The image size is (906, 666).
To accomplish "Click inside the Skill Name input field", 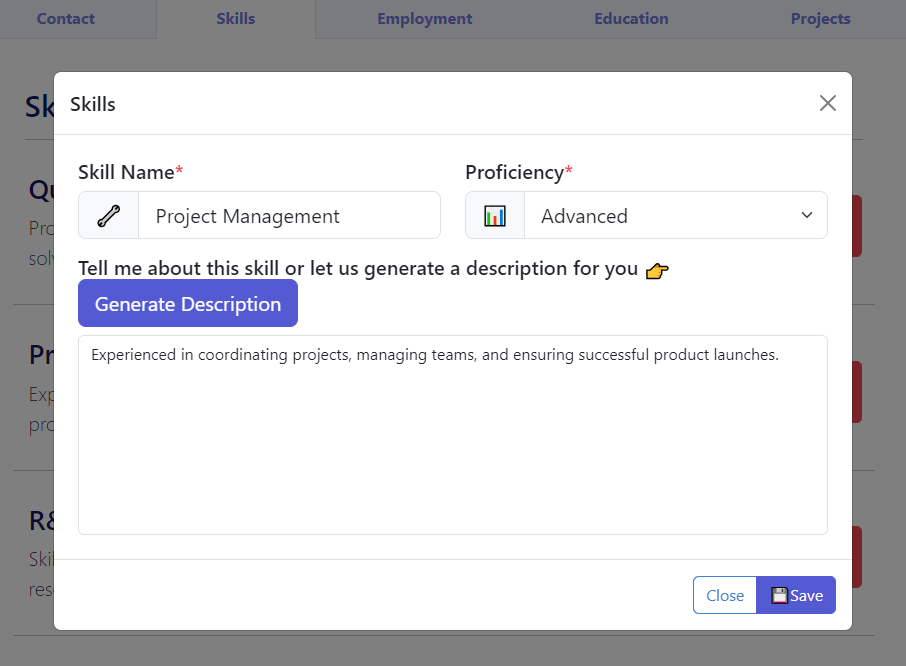I will [x=290, y=215].
